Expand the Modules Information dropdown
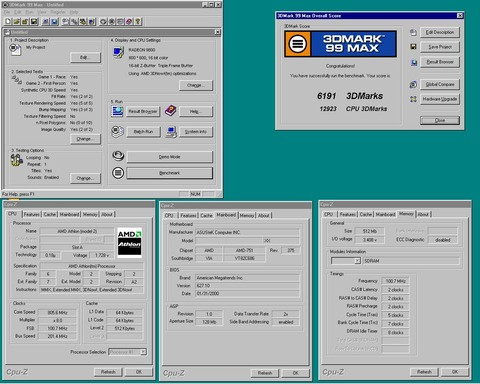 (357, 261)
